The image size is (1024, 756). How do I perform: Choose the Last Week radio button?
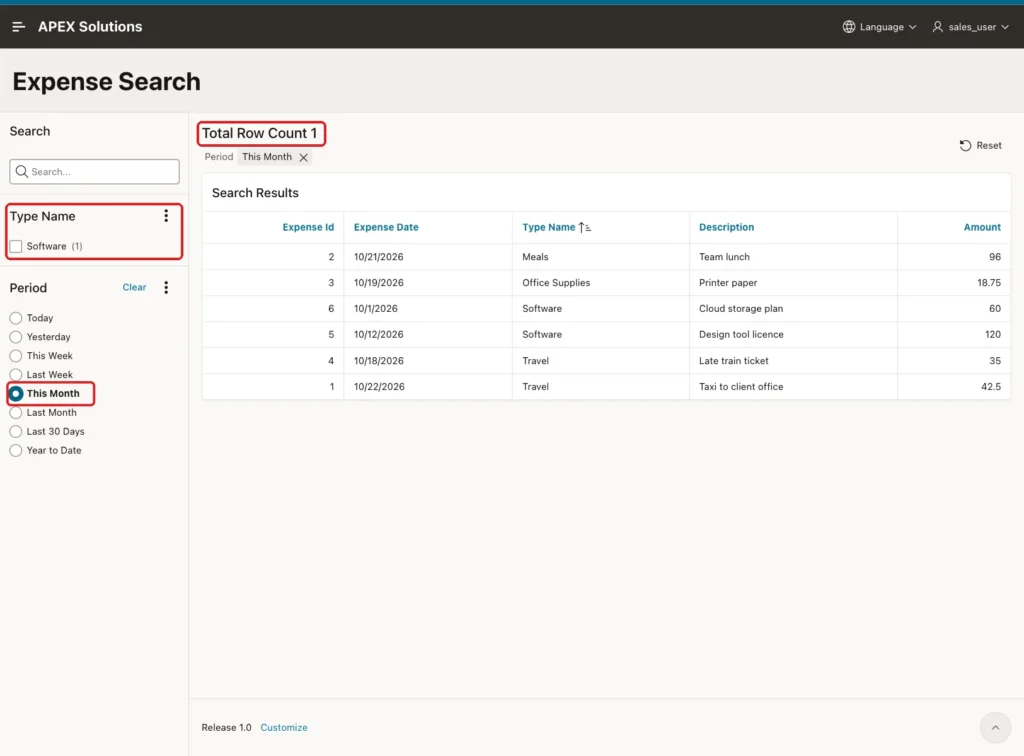click(16, 375)
